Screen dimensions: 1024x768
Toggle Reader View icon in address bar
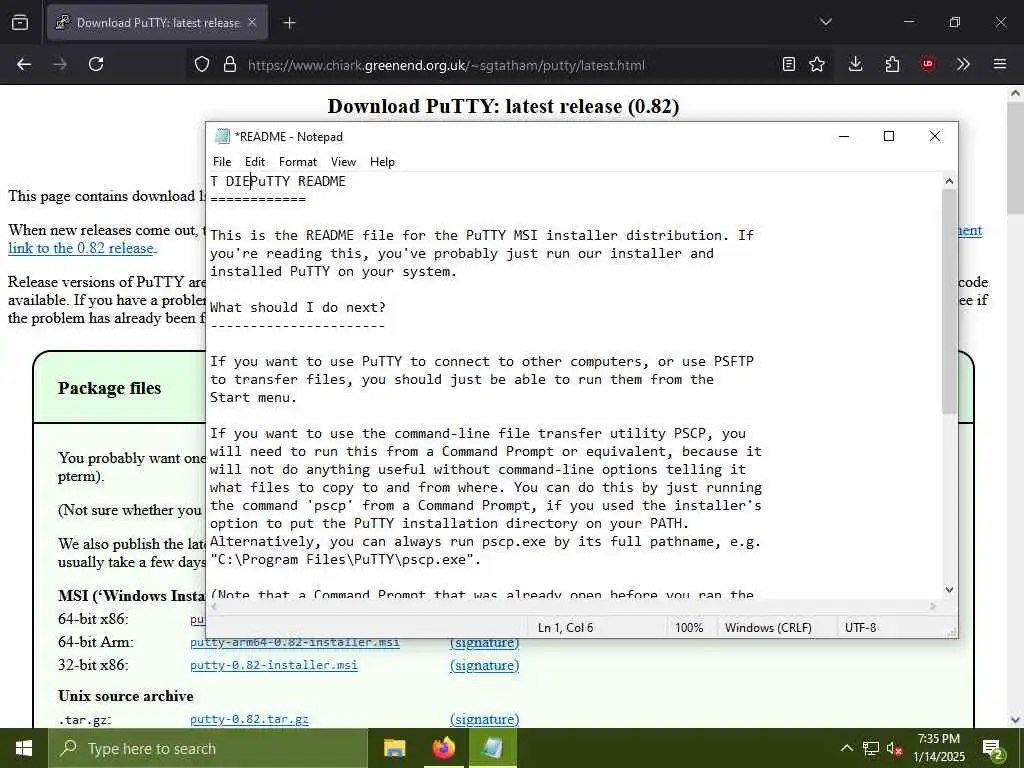[789, 64]
